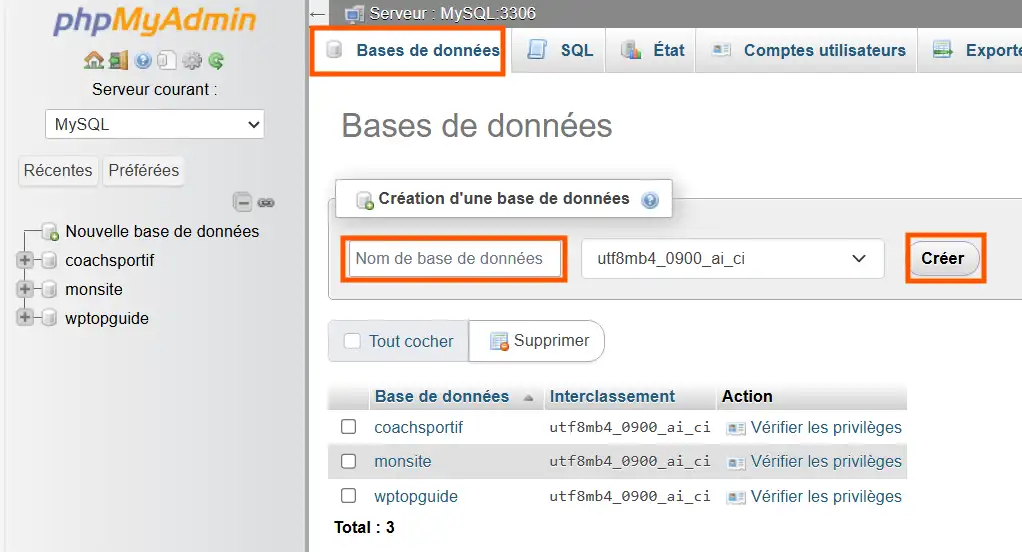Click the Total : 3 text

[364, 527]
